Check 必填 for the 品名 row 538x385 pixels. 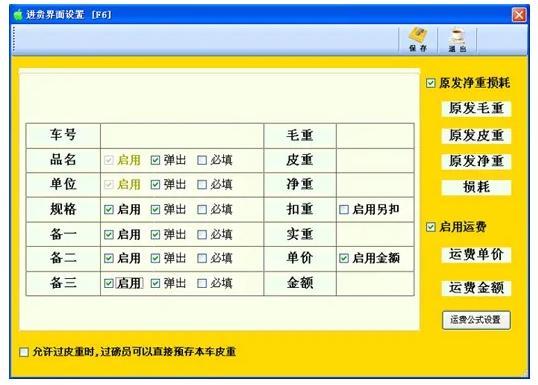pyautogui.click(x=202, y=160)
